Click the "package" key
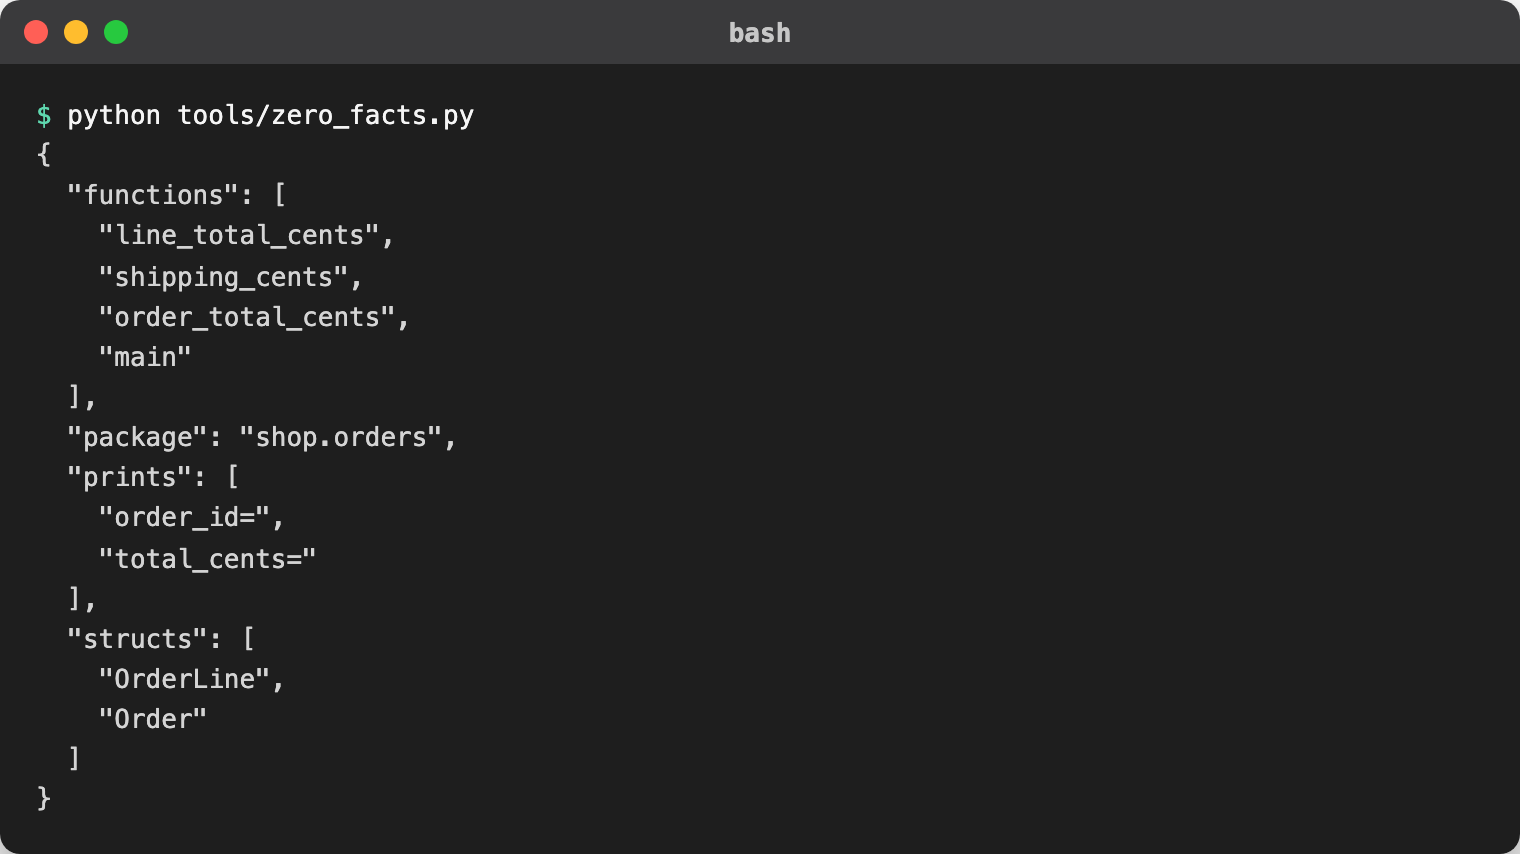This screenshot has height=854, width=1520. click(x=137, y=438)
